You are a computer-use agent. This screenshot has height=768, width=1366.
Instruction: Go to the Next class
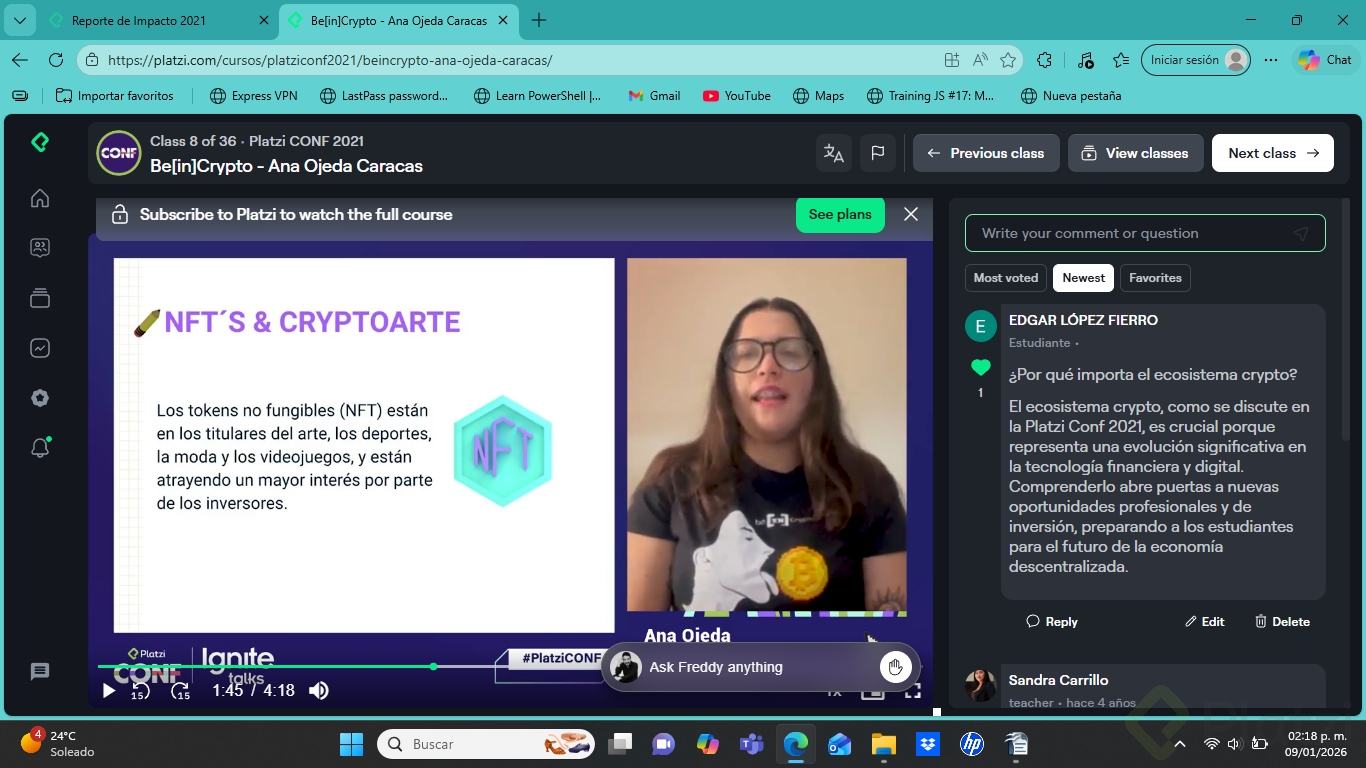coord(1273,153)
